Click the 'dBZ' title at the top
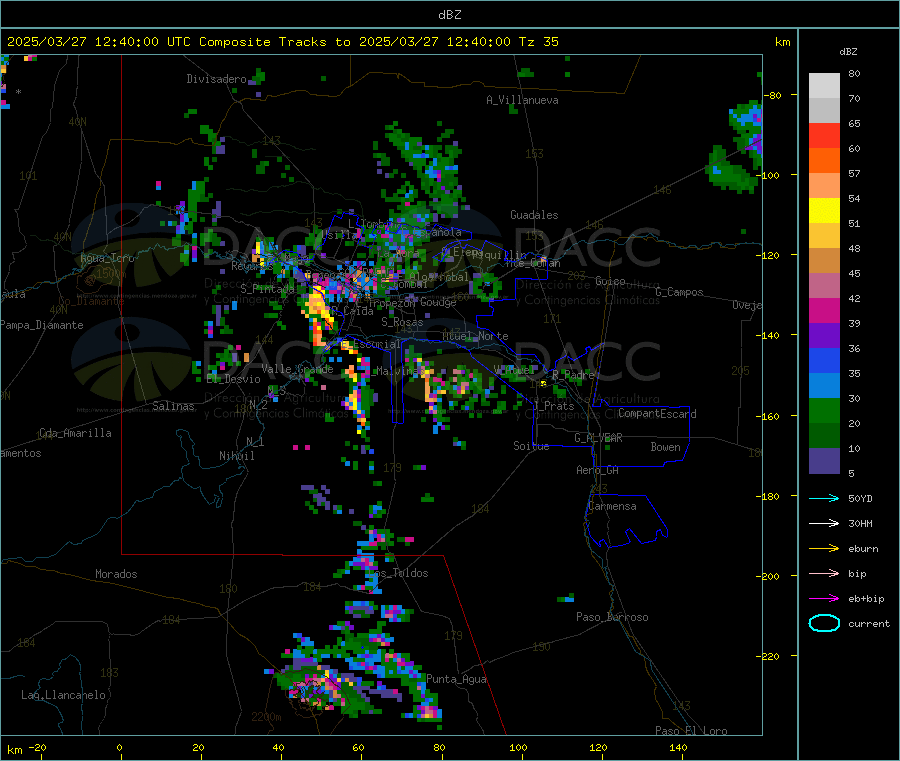The height and width of the screenshot is (761, 900). (449, 15)
